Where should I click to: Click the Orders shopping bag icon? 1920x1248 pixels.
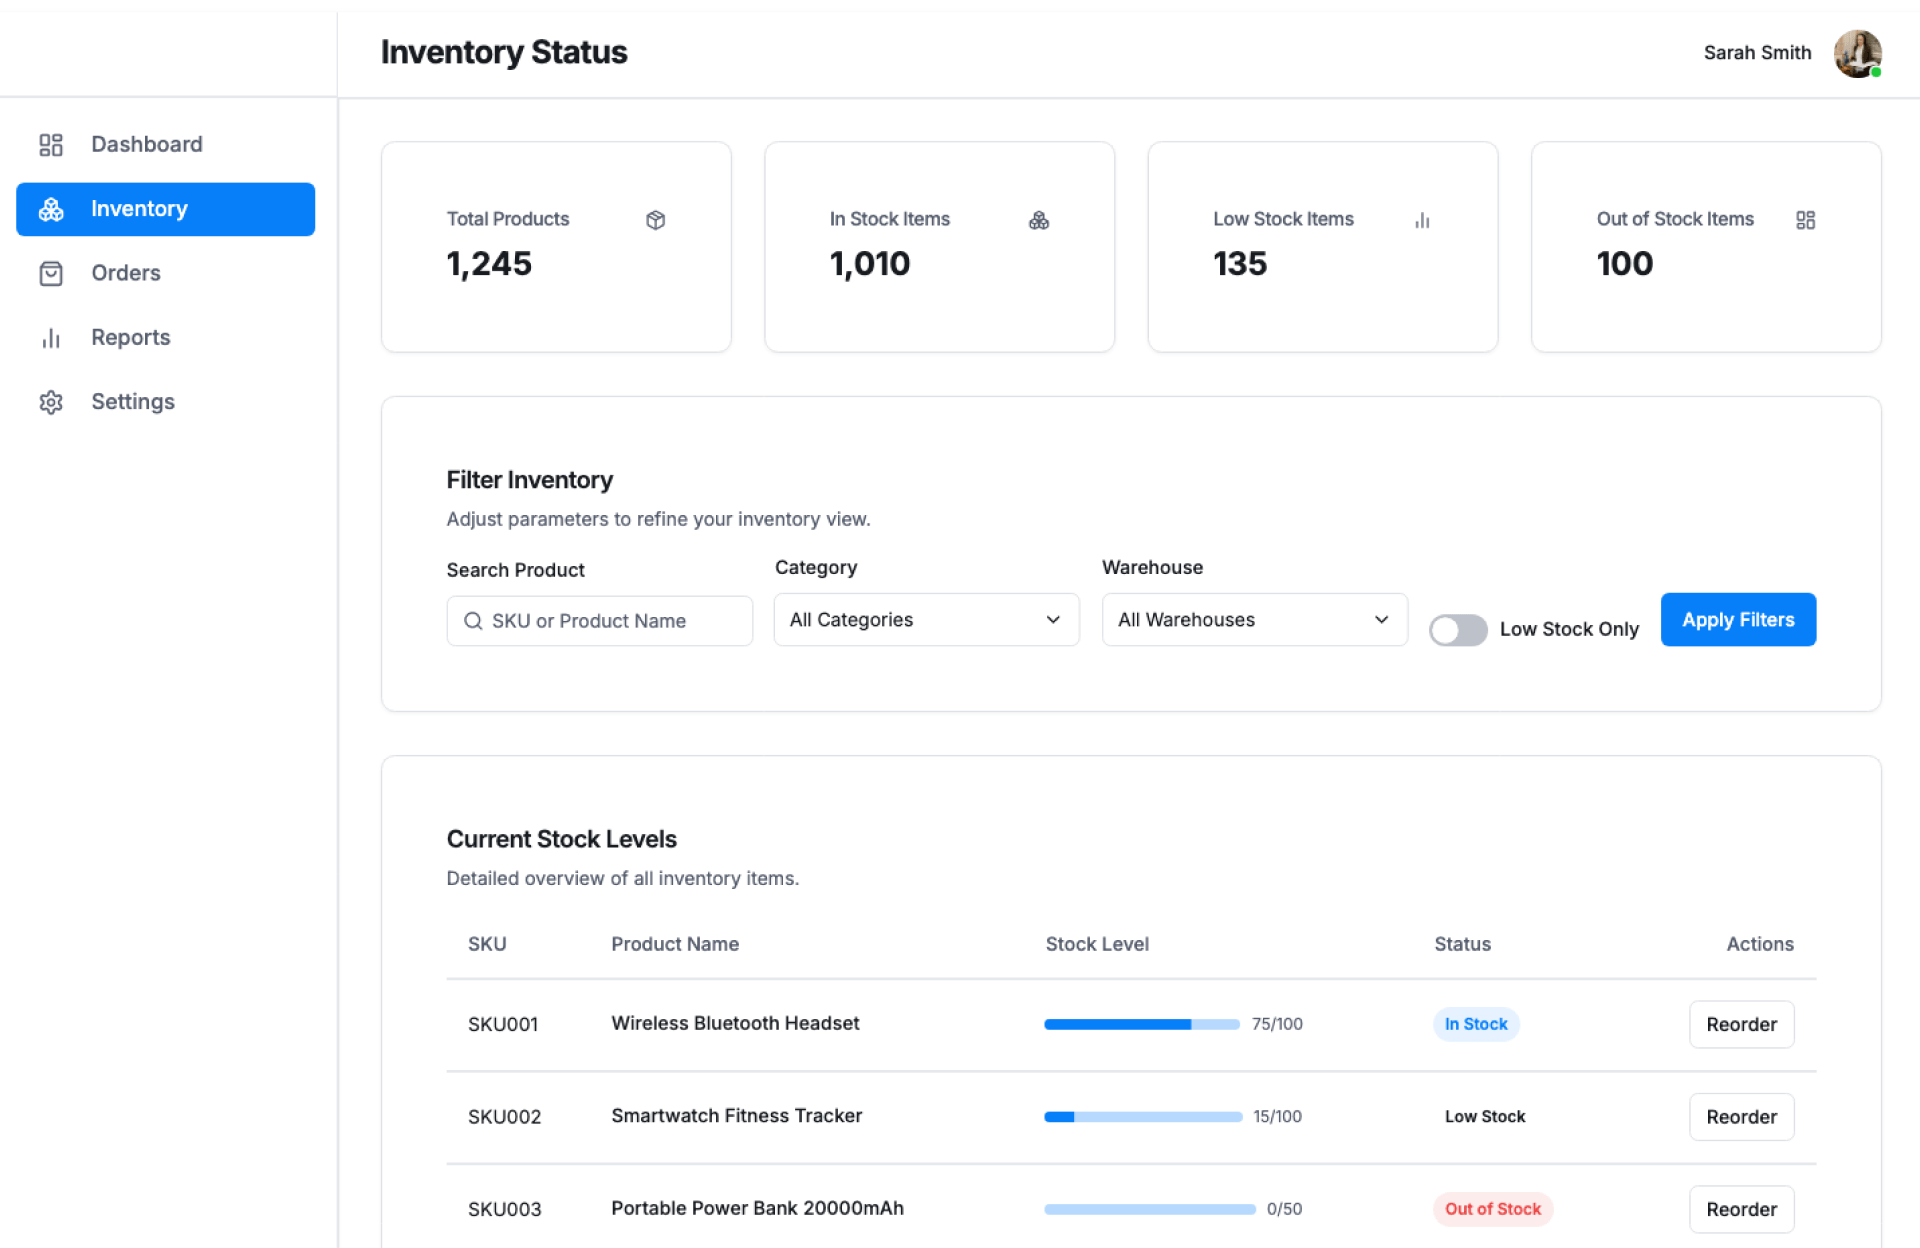point(51,273)
